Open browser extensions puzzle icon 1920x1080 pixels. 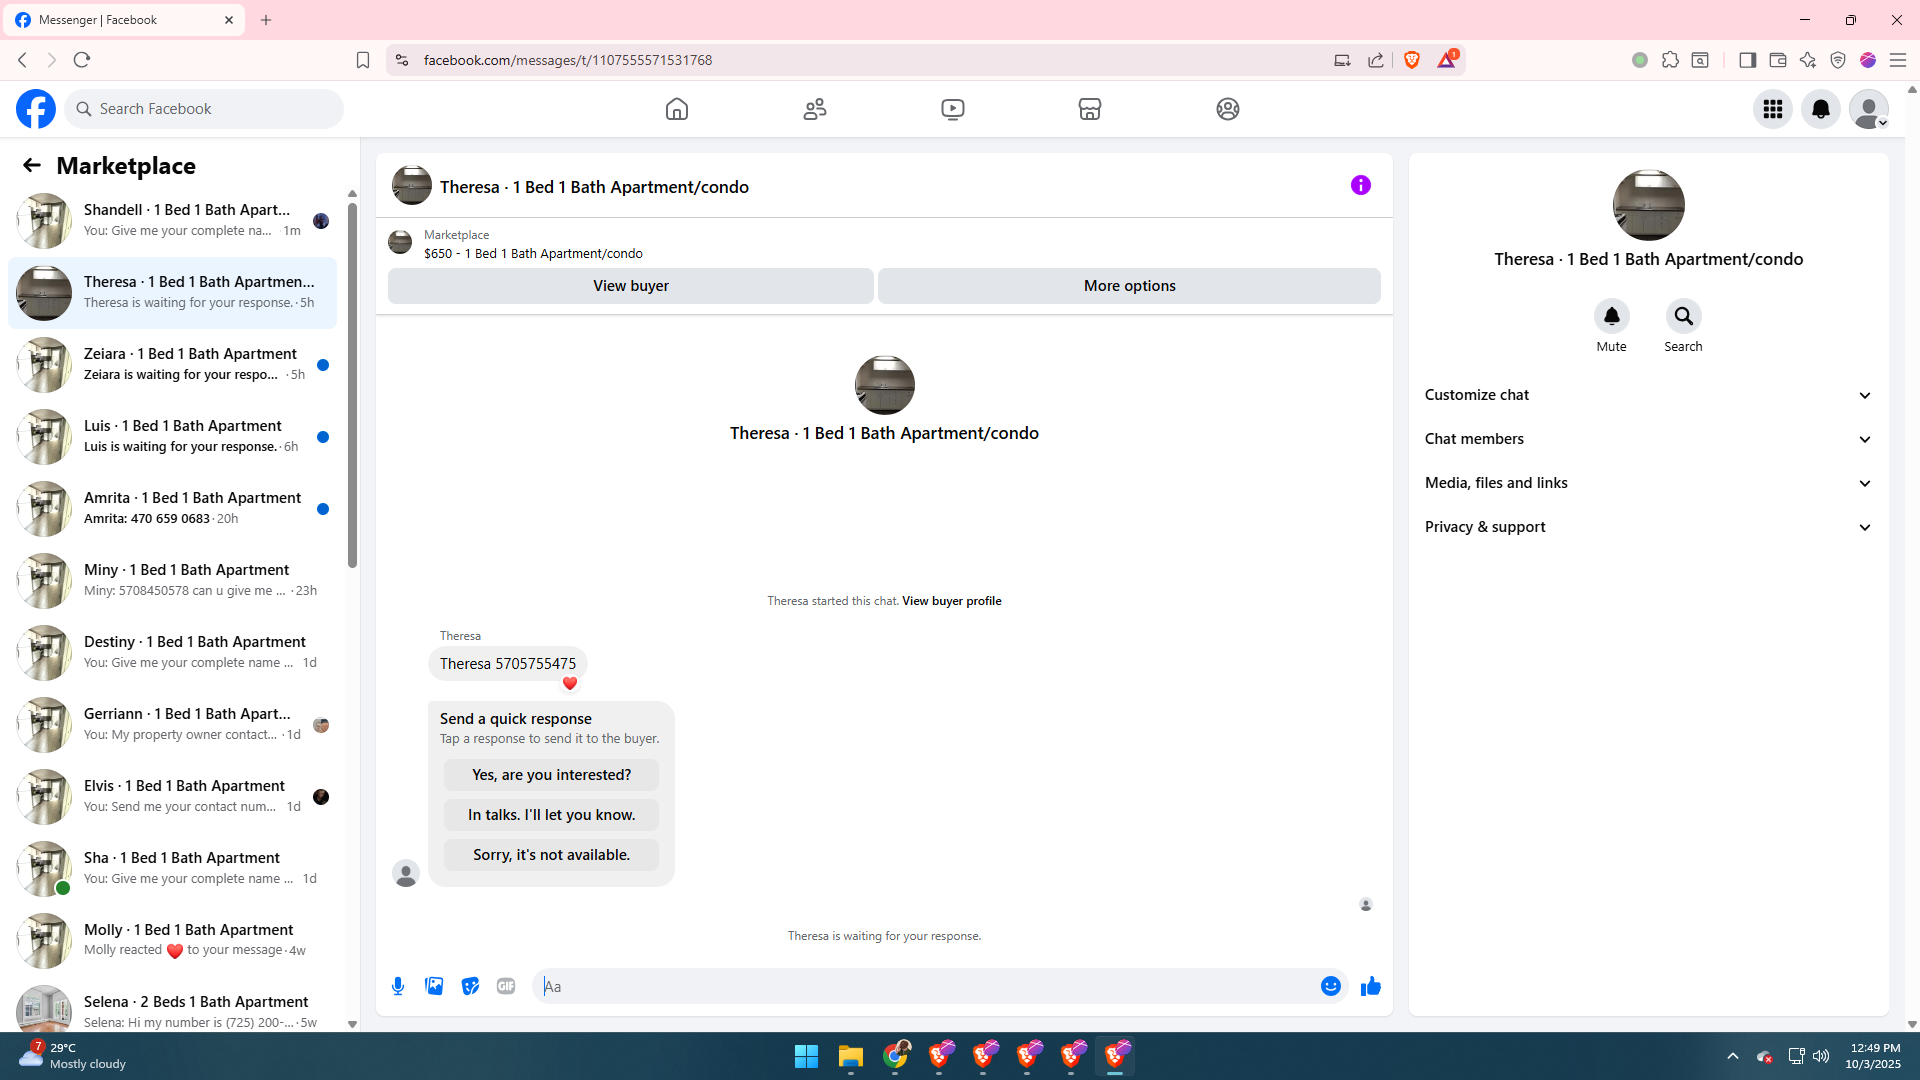click(1670, 60)
